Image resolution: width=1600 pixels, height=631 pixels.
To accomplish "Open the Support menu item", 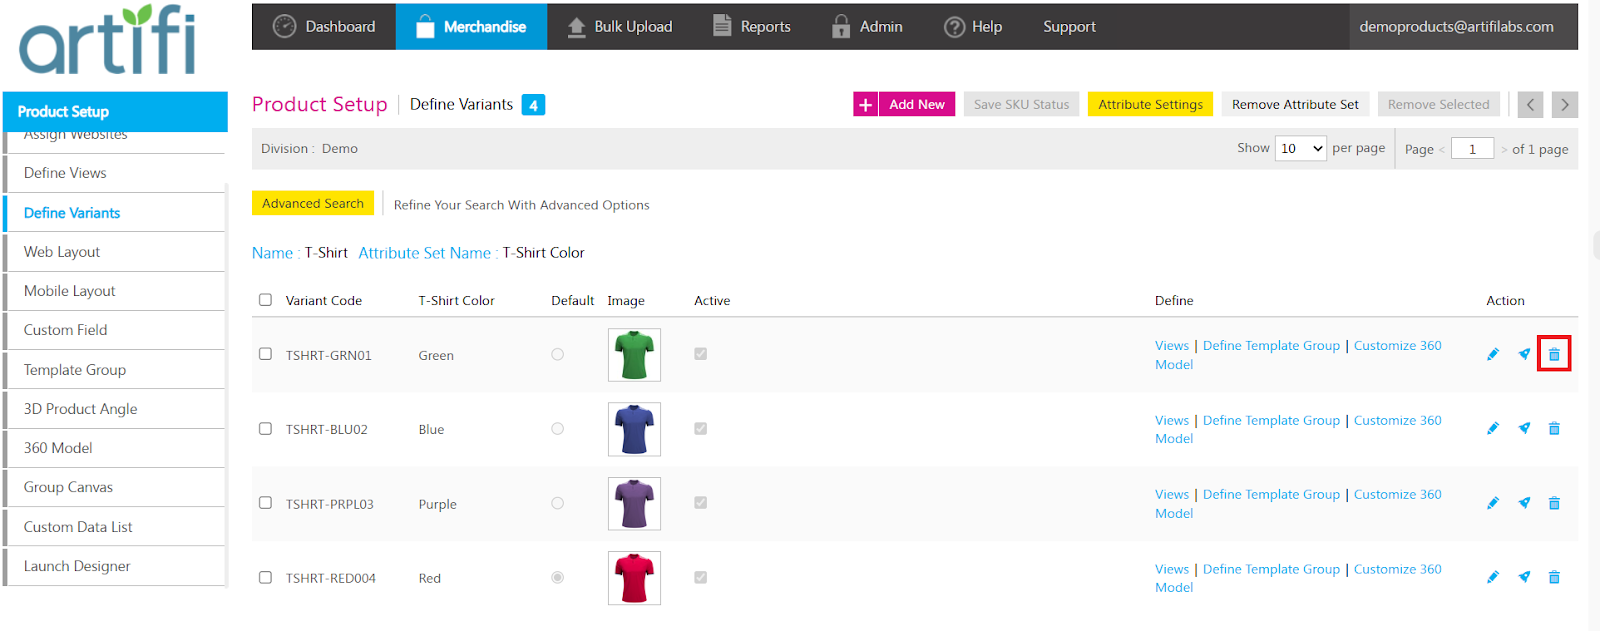I will [1069, 26].
